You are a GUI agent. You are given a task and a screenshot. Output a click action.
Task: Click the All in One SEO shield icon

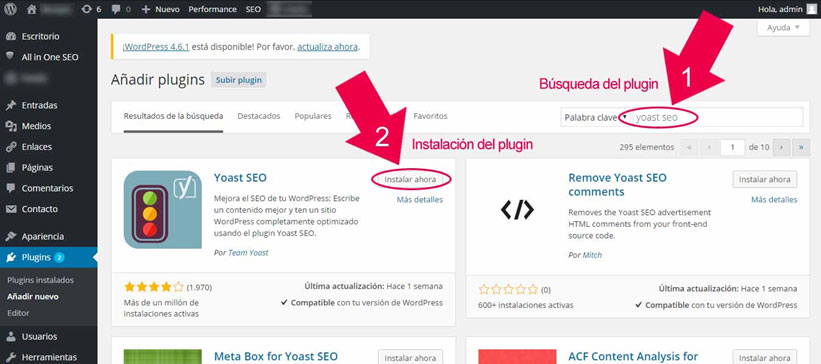[x=11, y=57]
